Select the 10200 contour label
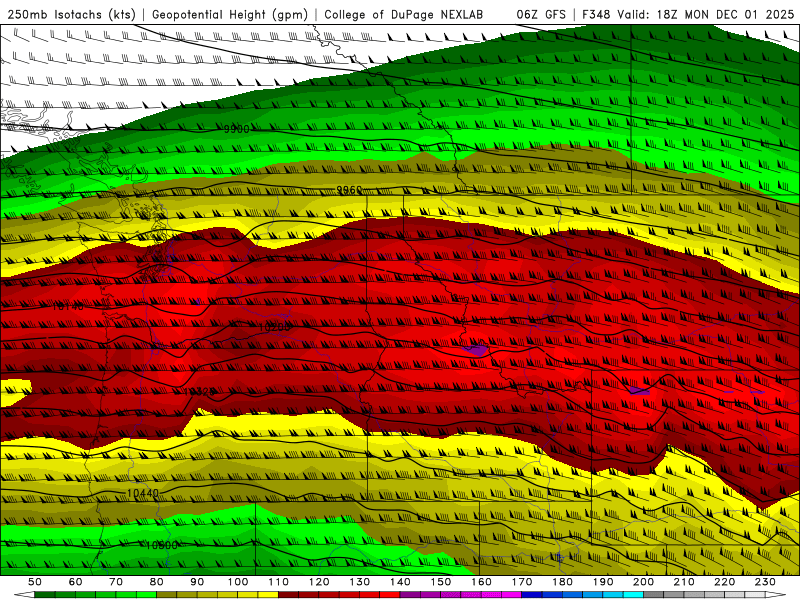 (274, 327)
